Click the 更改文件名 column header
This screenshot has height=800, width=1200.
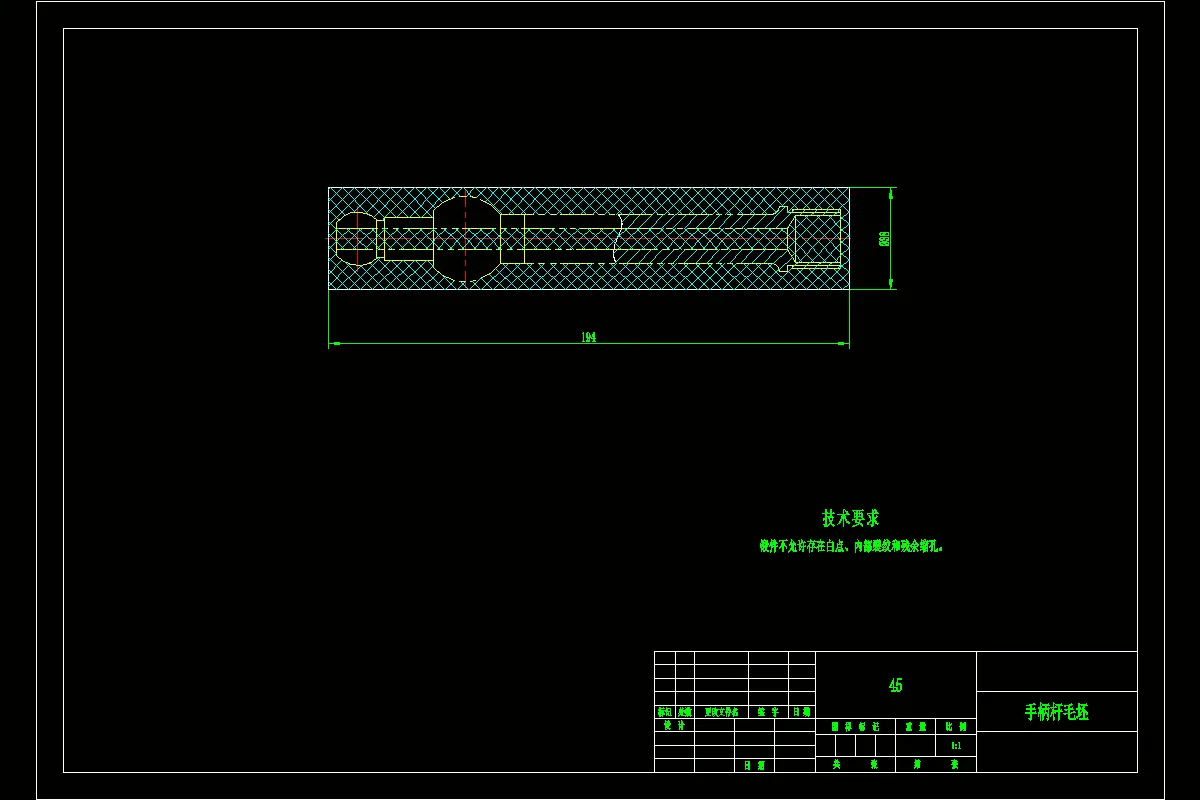[x=721, y=712]
